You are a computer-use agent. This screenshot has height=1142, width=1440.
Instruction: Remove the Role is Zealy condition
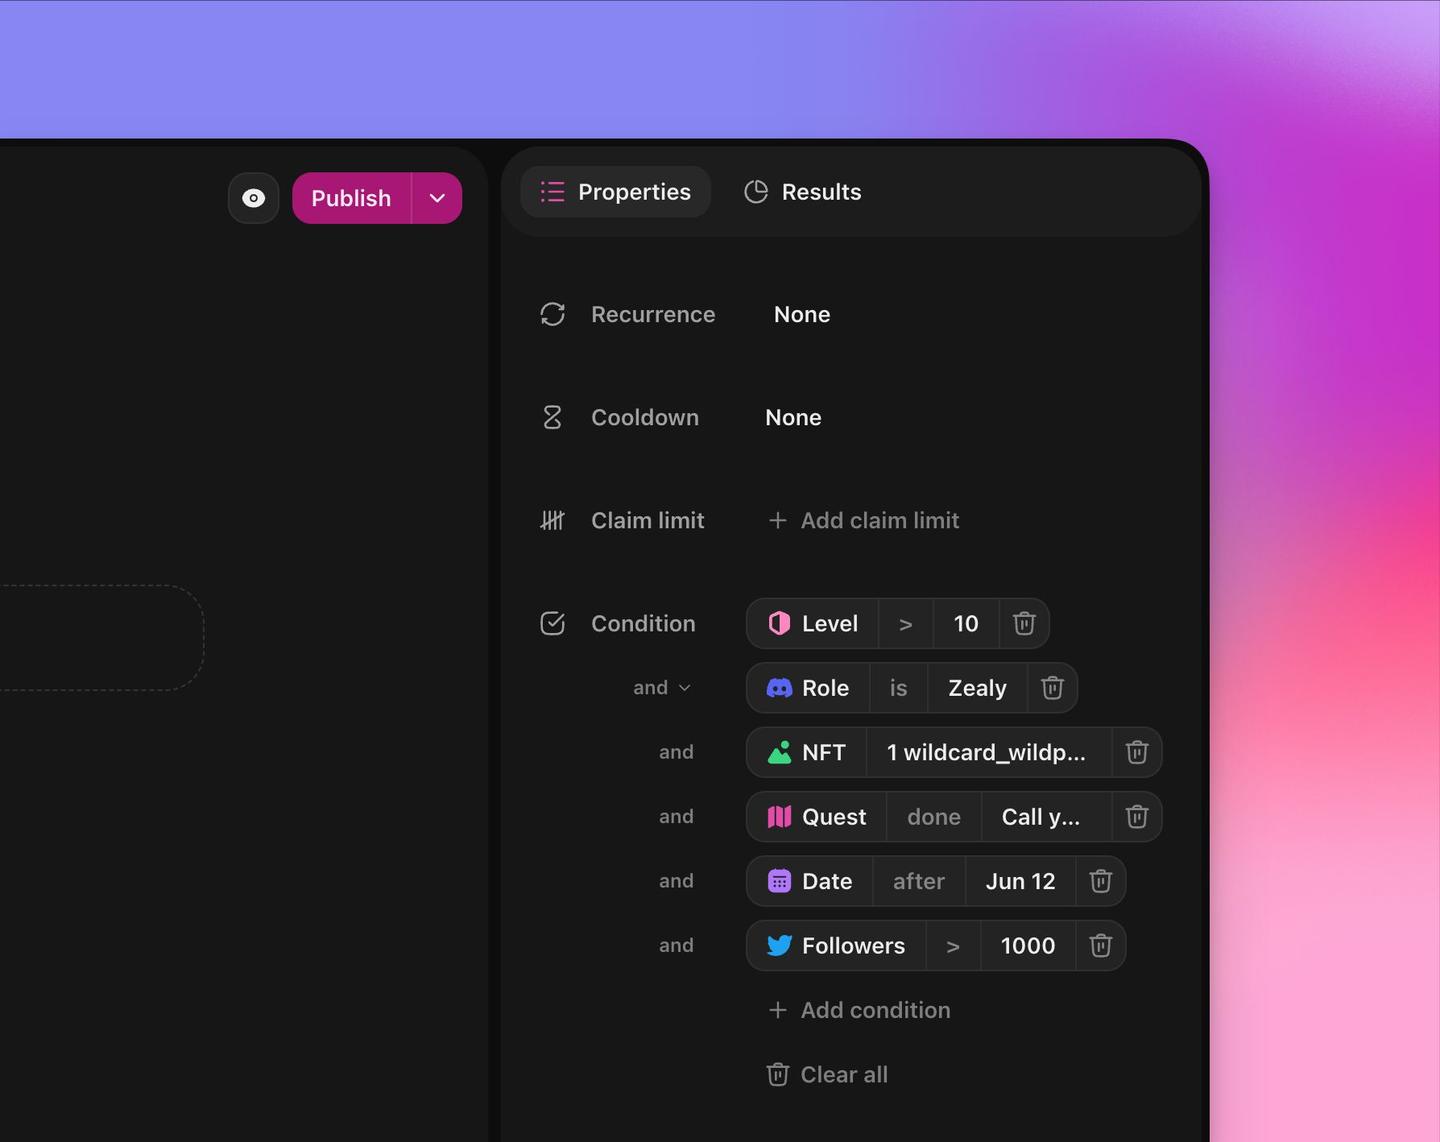point(1052,688)
